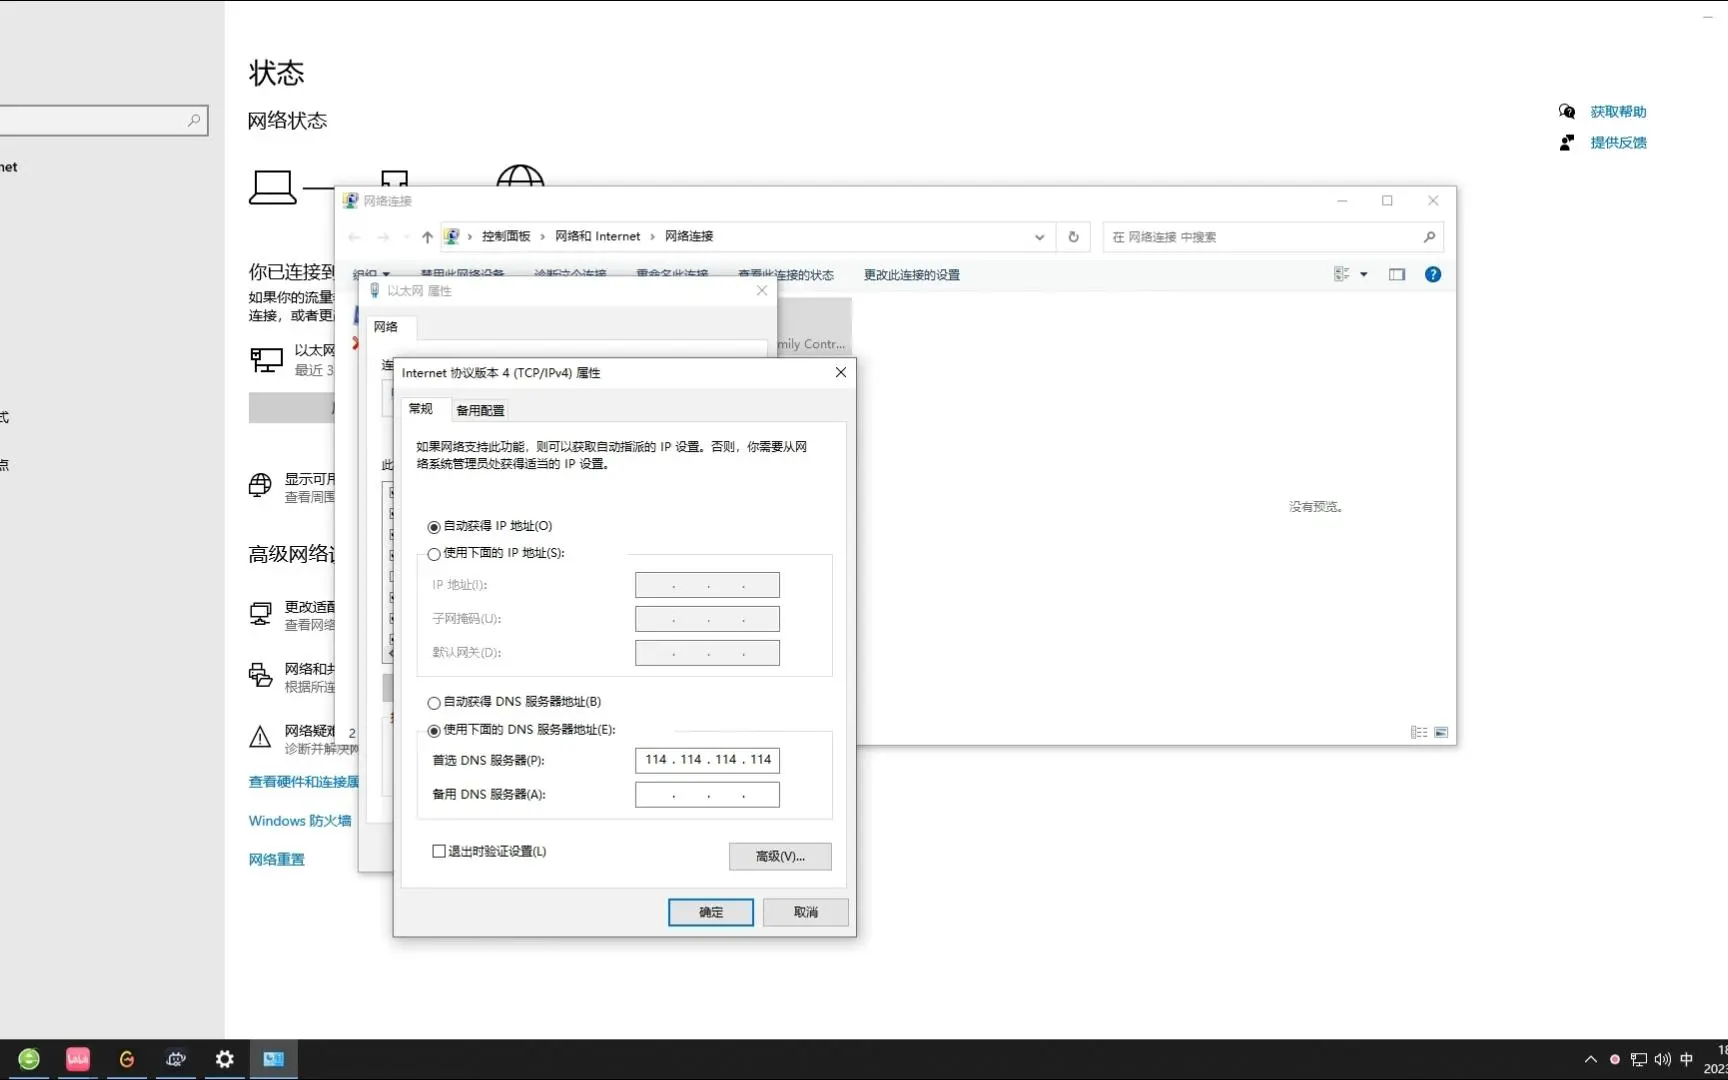The height and width of the screenshot is (1080, 1728).
Task: Open the Windows 防火墙 link
Action: (x=300, y=821)
